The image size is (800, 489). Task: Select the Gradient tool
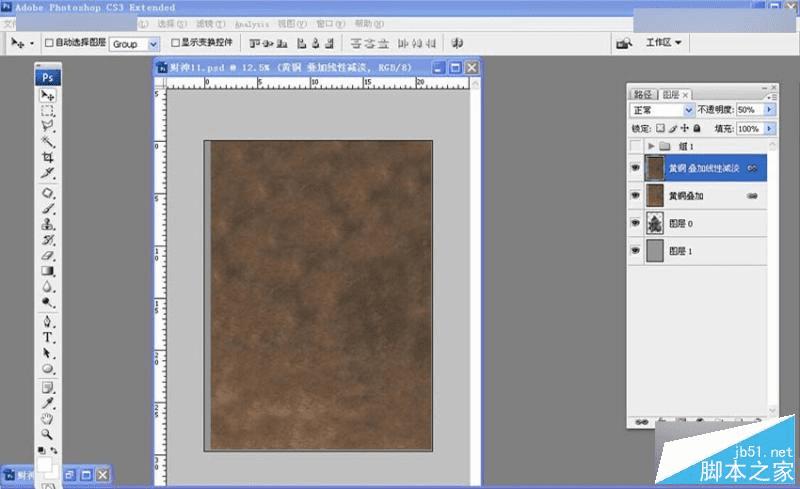point(47,270)
